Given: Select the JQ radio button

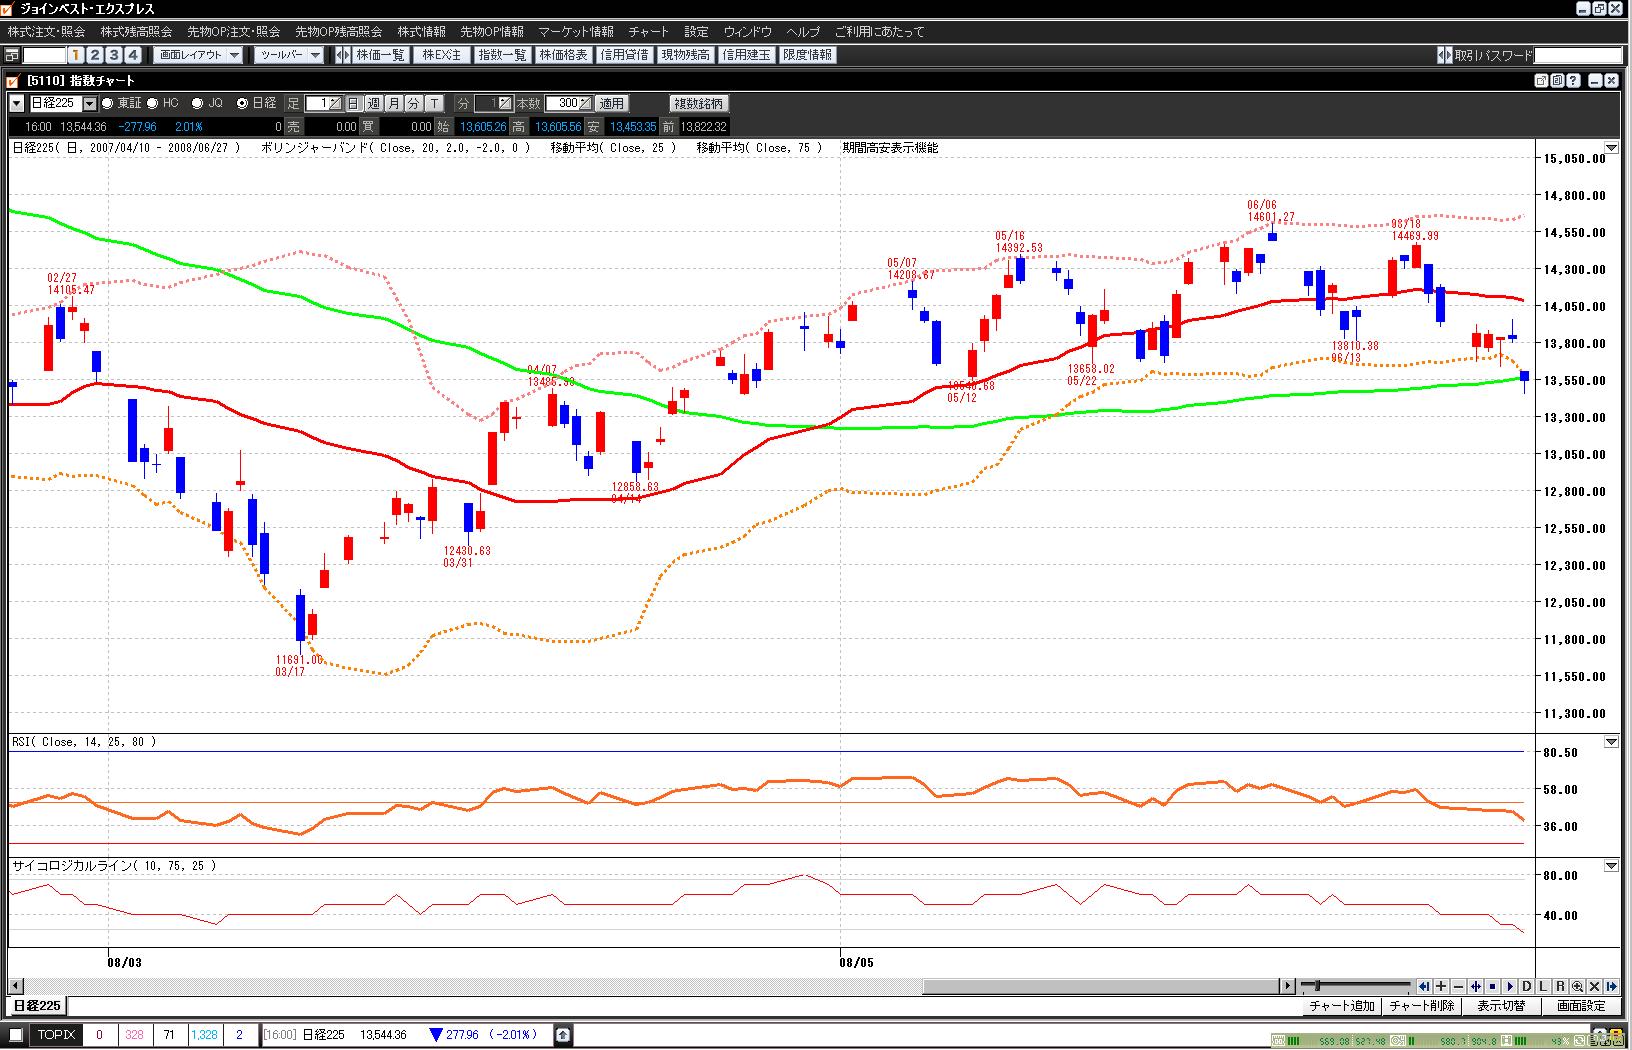Looking at the screenshot, I should [197, 103].
